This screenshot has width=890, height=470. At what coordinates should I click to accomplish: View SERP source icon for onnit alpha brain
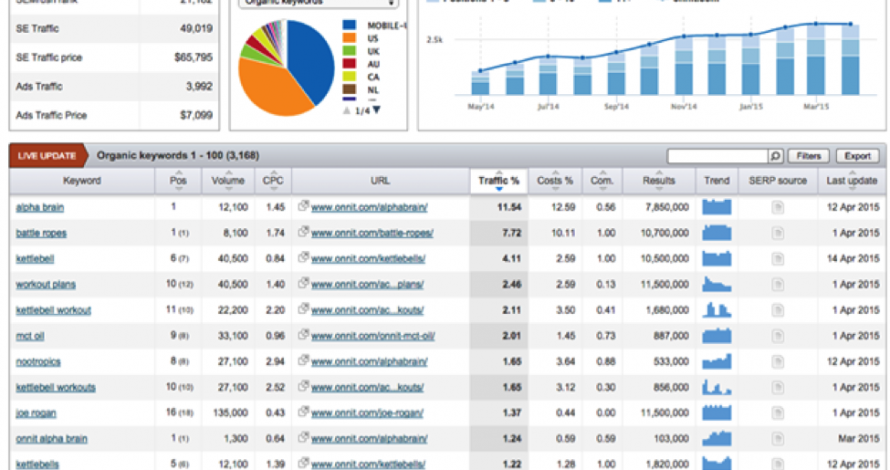pyautogui.click(x=778, y=439)
